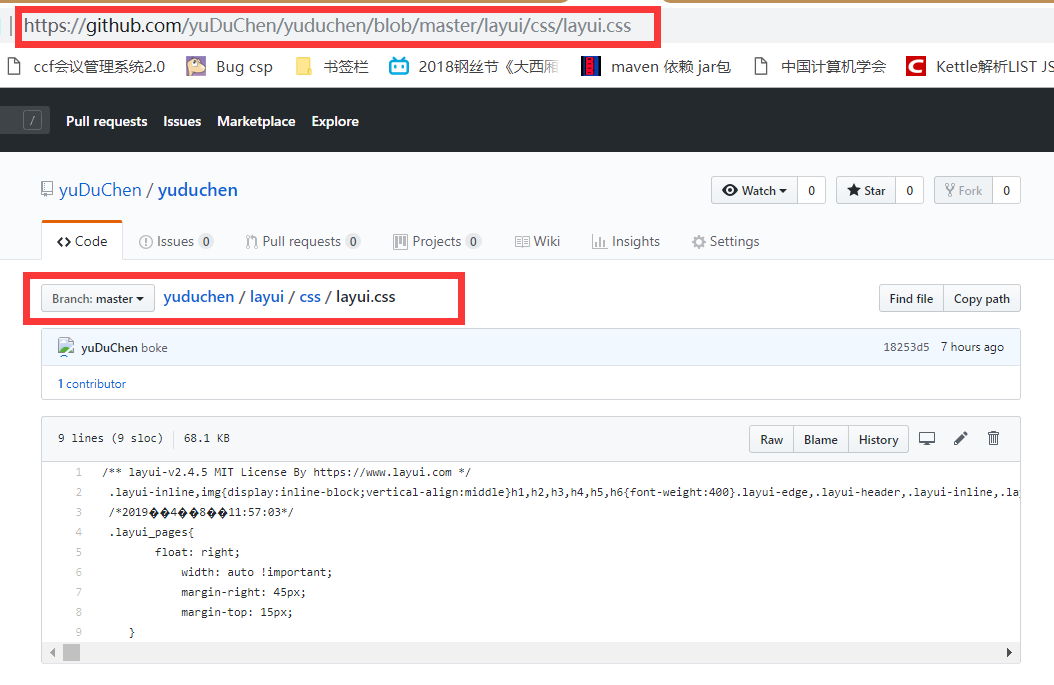This screenshot has height=685, width=1054.
Task: Click '7 hours ago' timestamp
Action: tap(972, 347)
